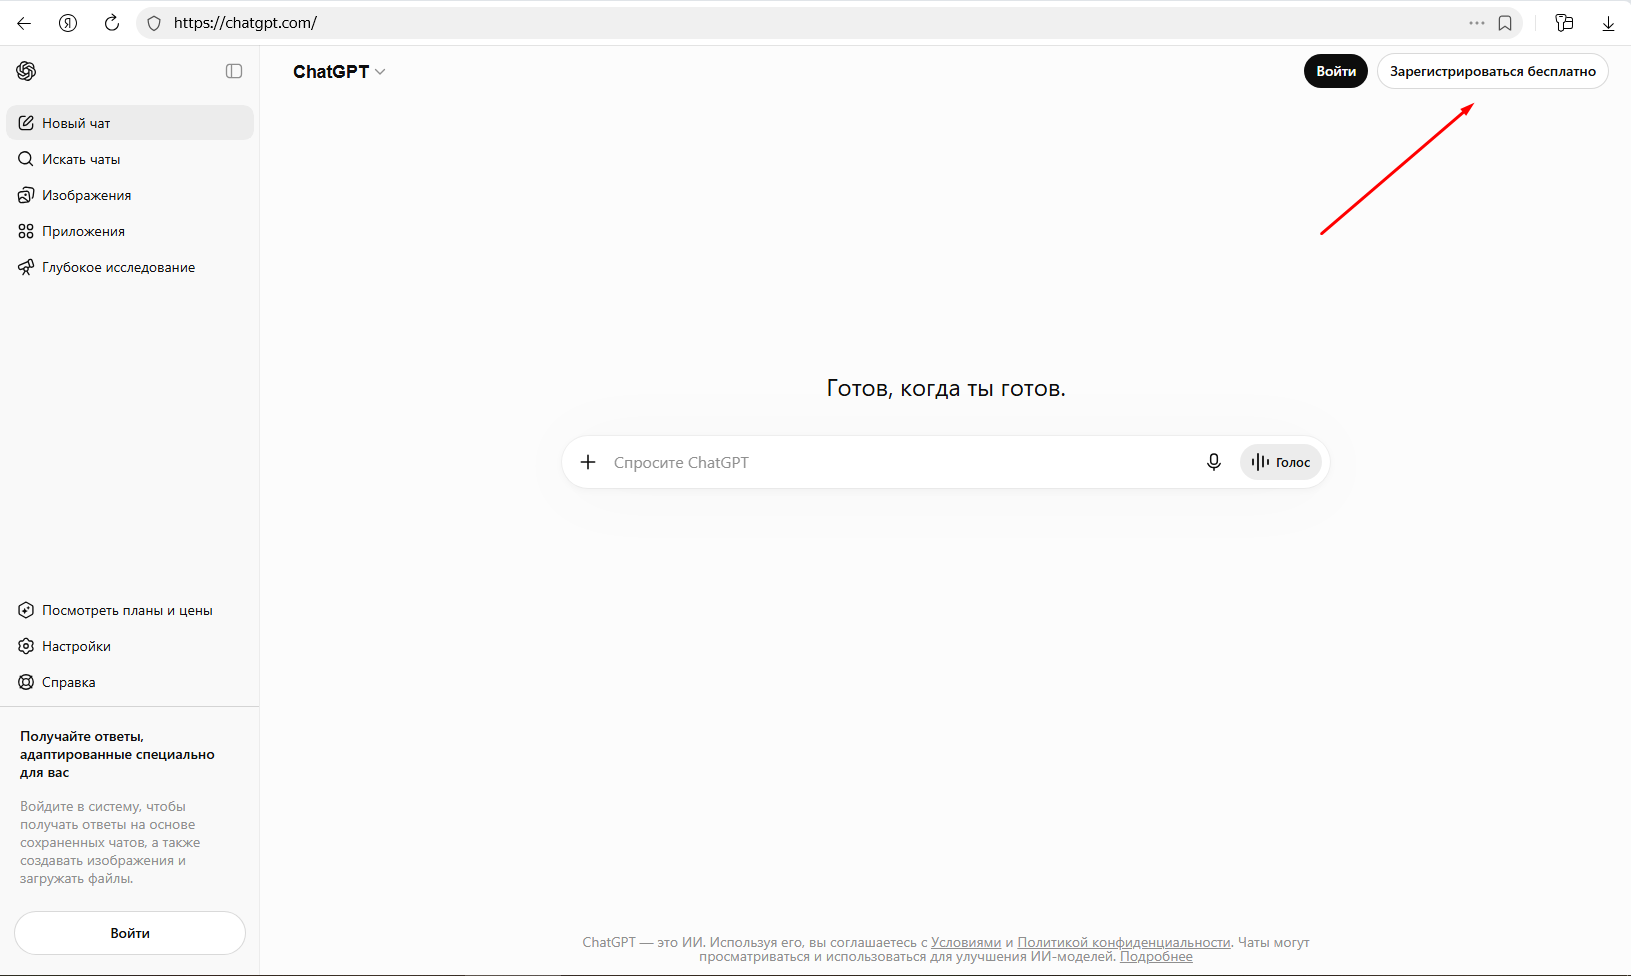Click the Войдите в систему description text
1631x976 pixels.
(110, 842)
